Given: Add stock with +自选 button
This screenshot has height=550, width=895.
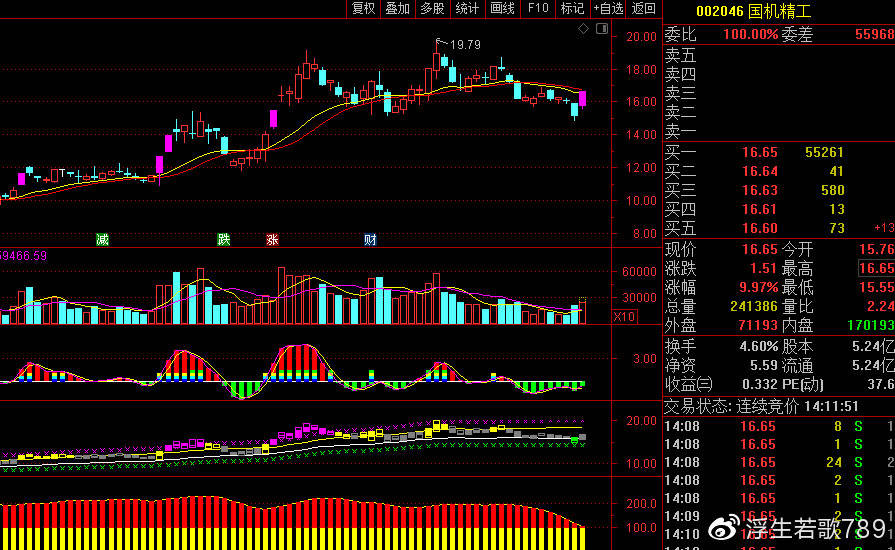Looking at the screenshot, I should [x=608, y=9].
